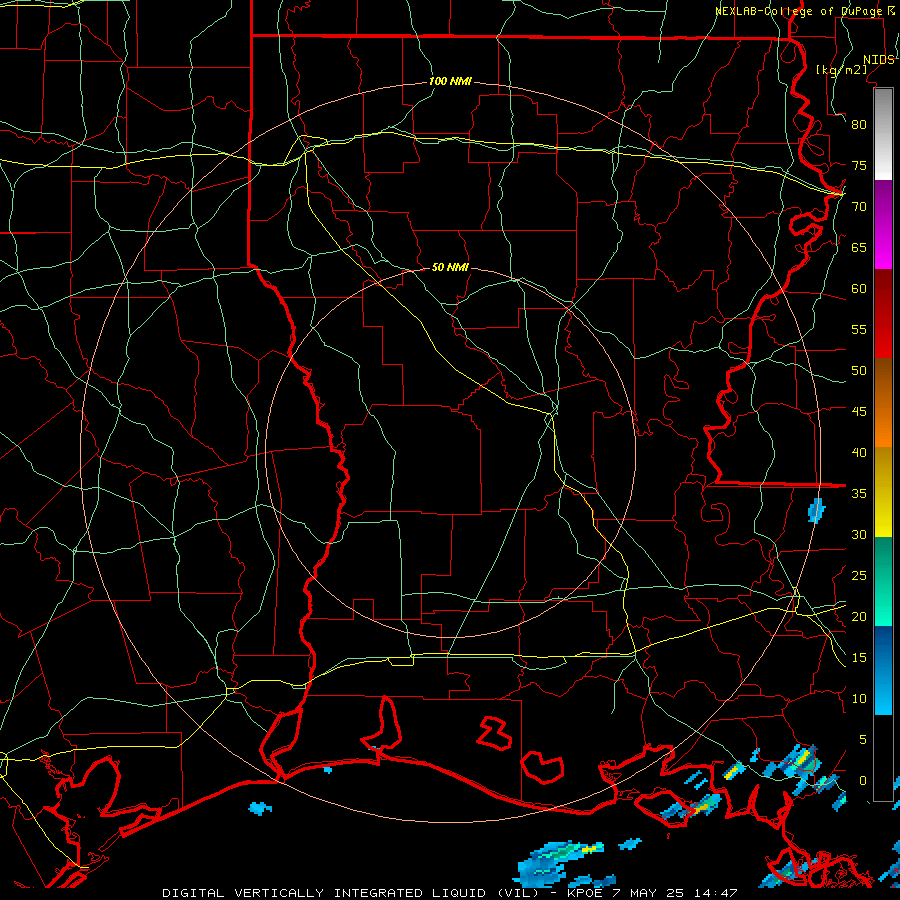Click the legend value 10

(x=859, y=699)
